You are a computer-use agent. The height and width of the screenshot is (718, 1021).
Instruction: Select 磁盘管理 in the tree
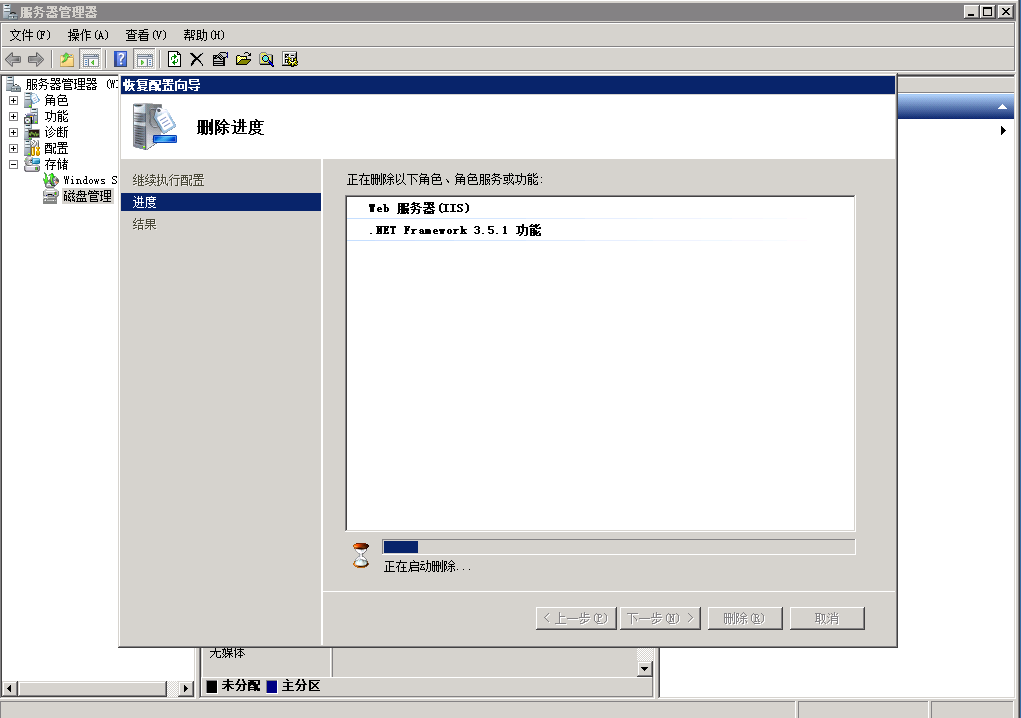87,196
